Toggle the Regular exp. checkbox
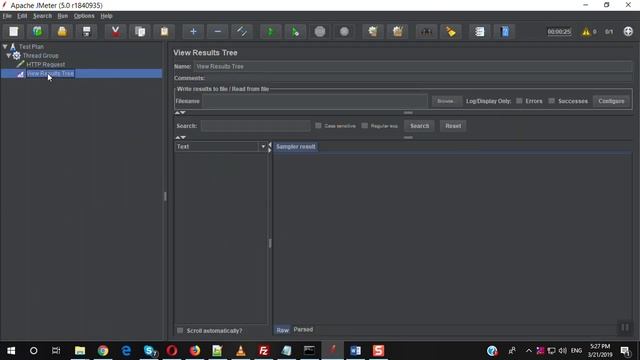 (364, 126)
